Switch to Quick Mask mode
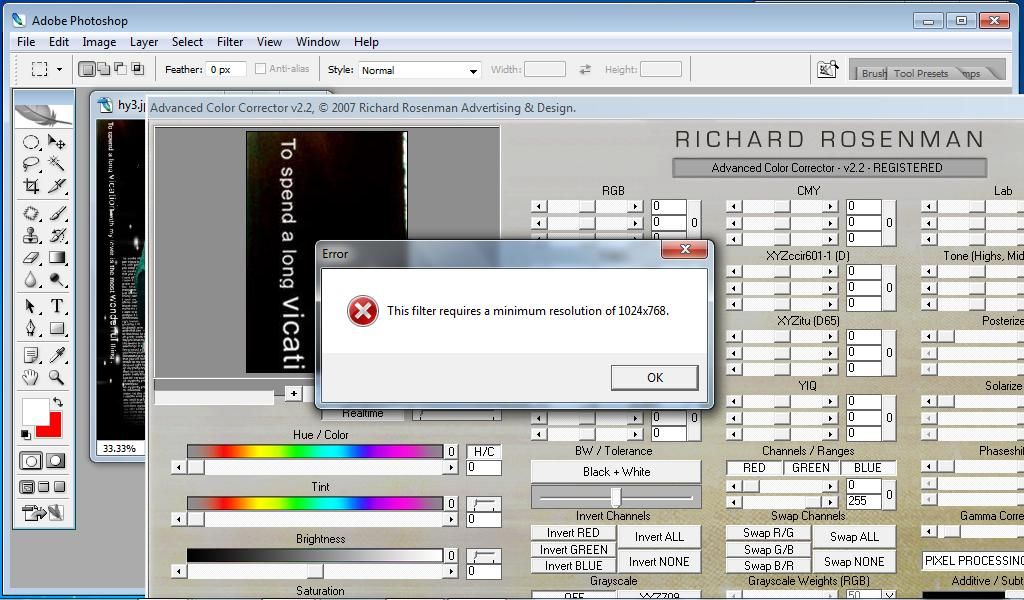The image size is (1024, 600). (56, 461)
